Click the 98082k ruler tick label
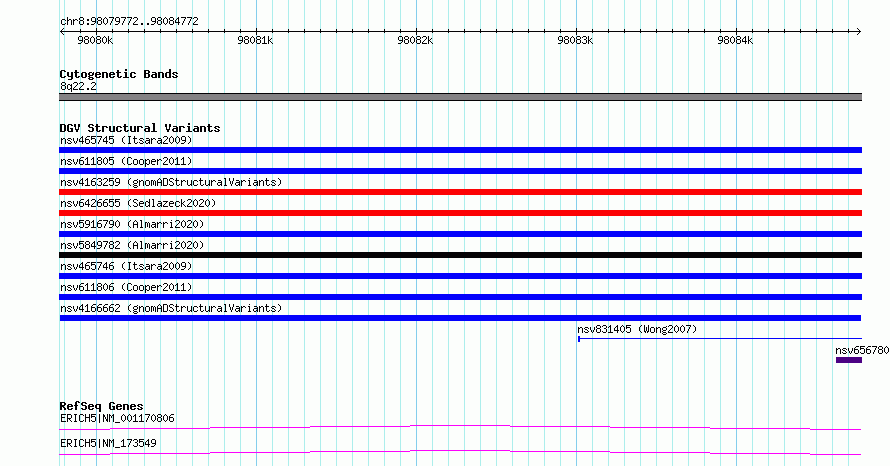Image resolution: width=890 pixels, height=466 pixels. (415, 40)
